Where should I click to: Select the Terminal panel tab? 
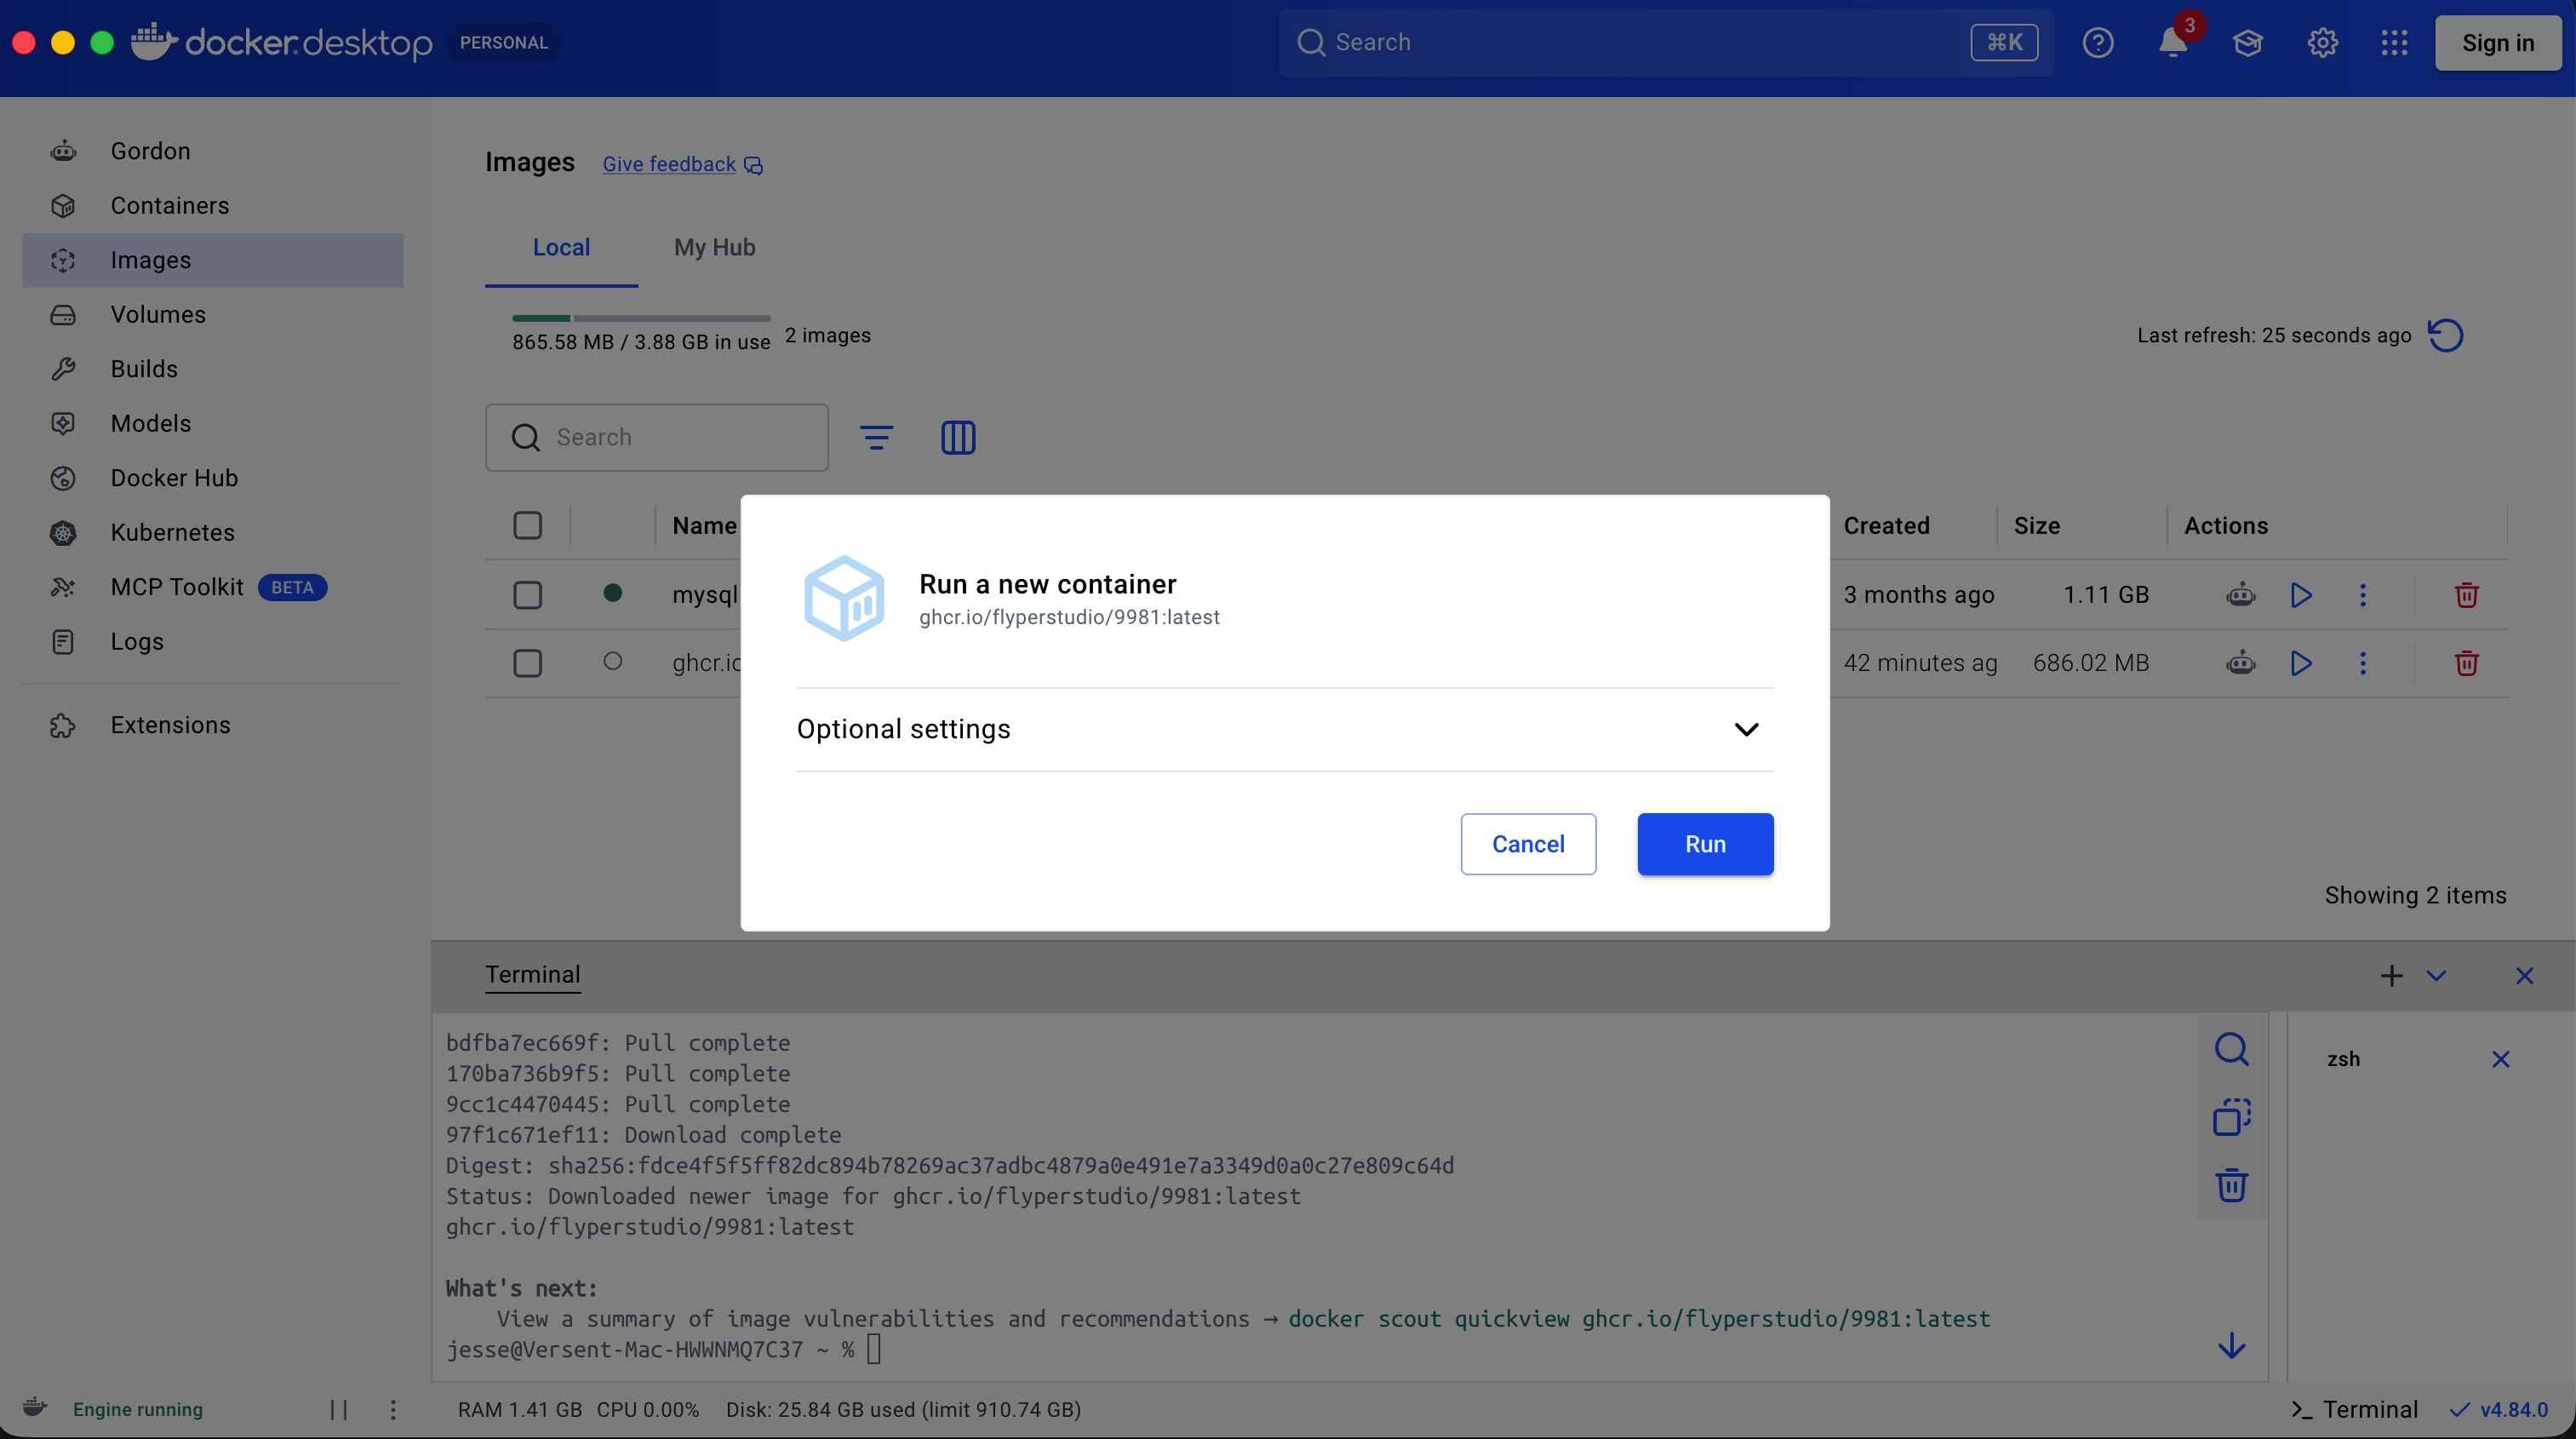[x=532, y=975]
